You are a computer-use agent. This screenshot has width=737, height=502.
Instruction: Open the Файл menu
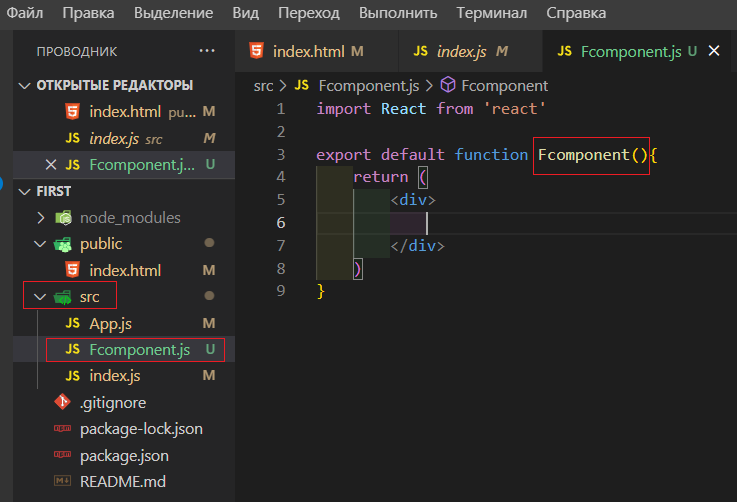click(x=24, y=13)
